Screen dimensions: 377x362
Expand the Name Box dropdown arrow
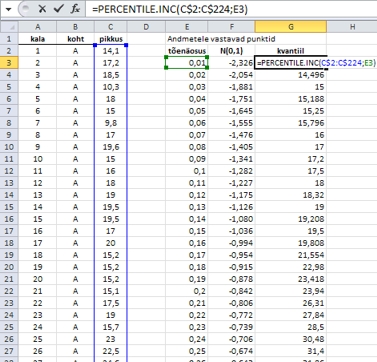(8, 9)
